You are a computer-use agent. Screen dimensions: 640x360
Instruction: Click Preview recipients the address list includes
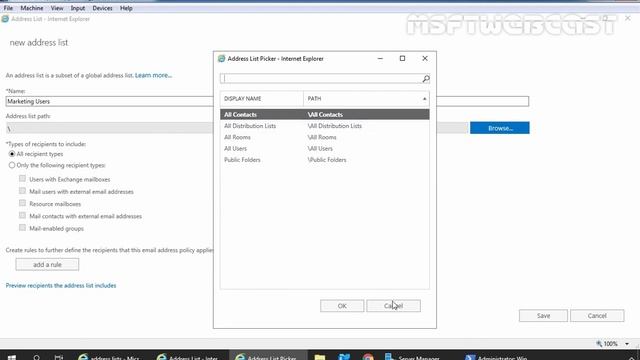(x=61, y=285)
